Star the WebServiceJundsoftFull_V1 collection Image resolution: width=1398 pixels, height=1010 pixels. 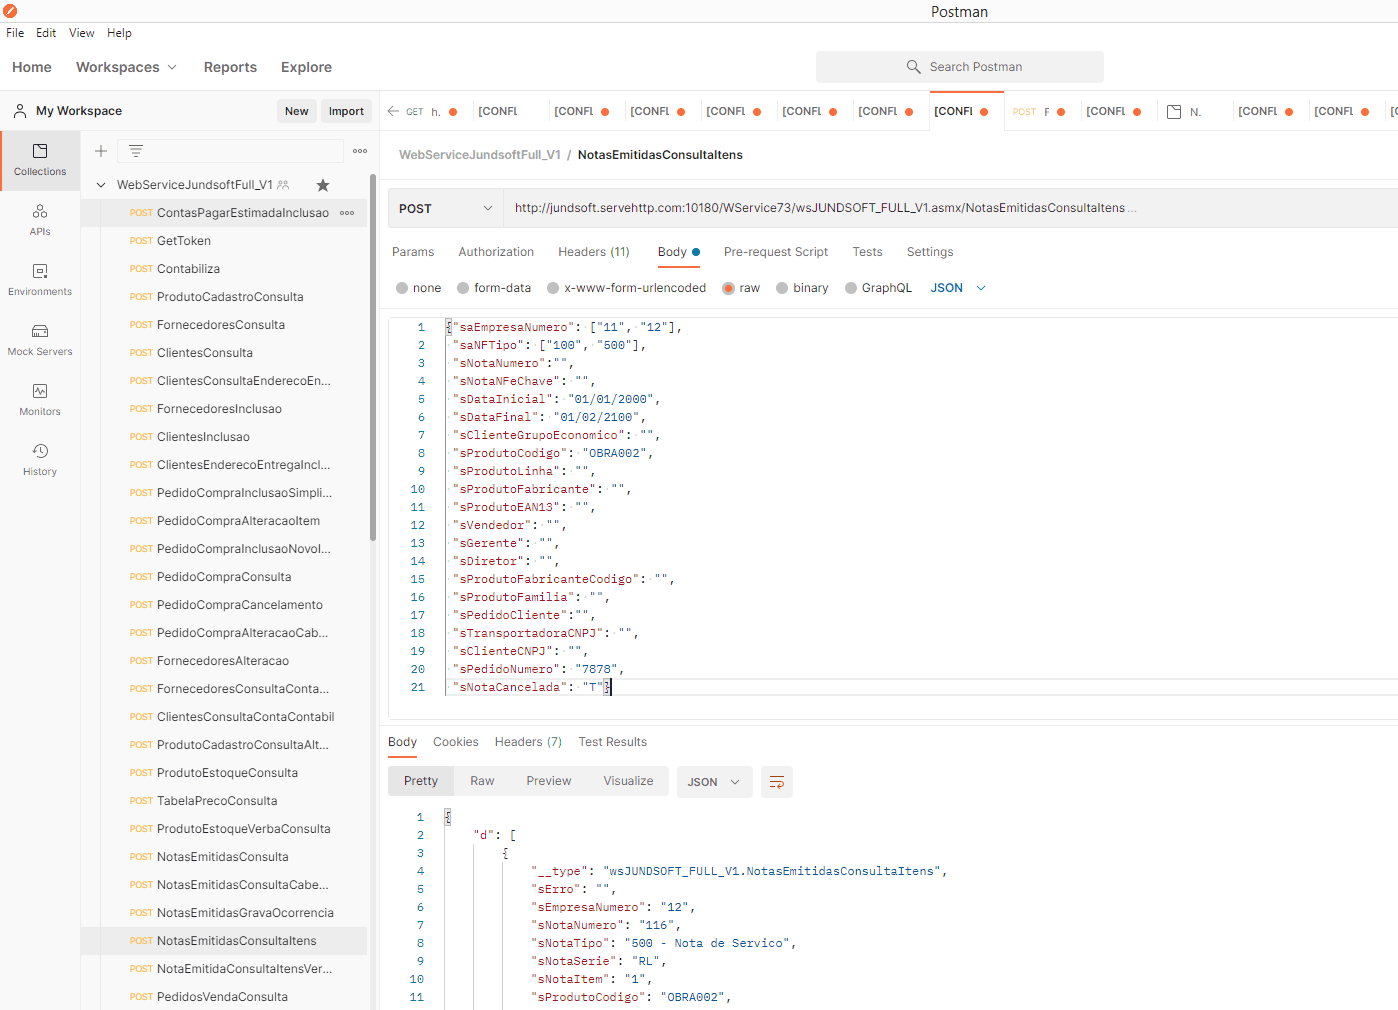pos(323,185)
